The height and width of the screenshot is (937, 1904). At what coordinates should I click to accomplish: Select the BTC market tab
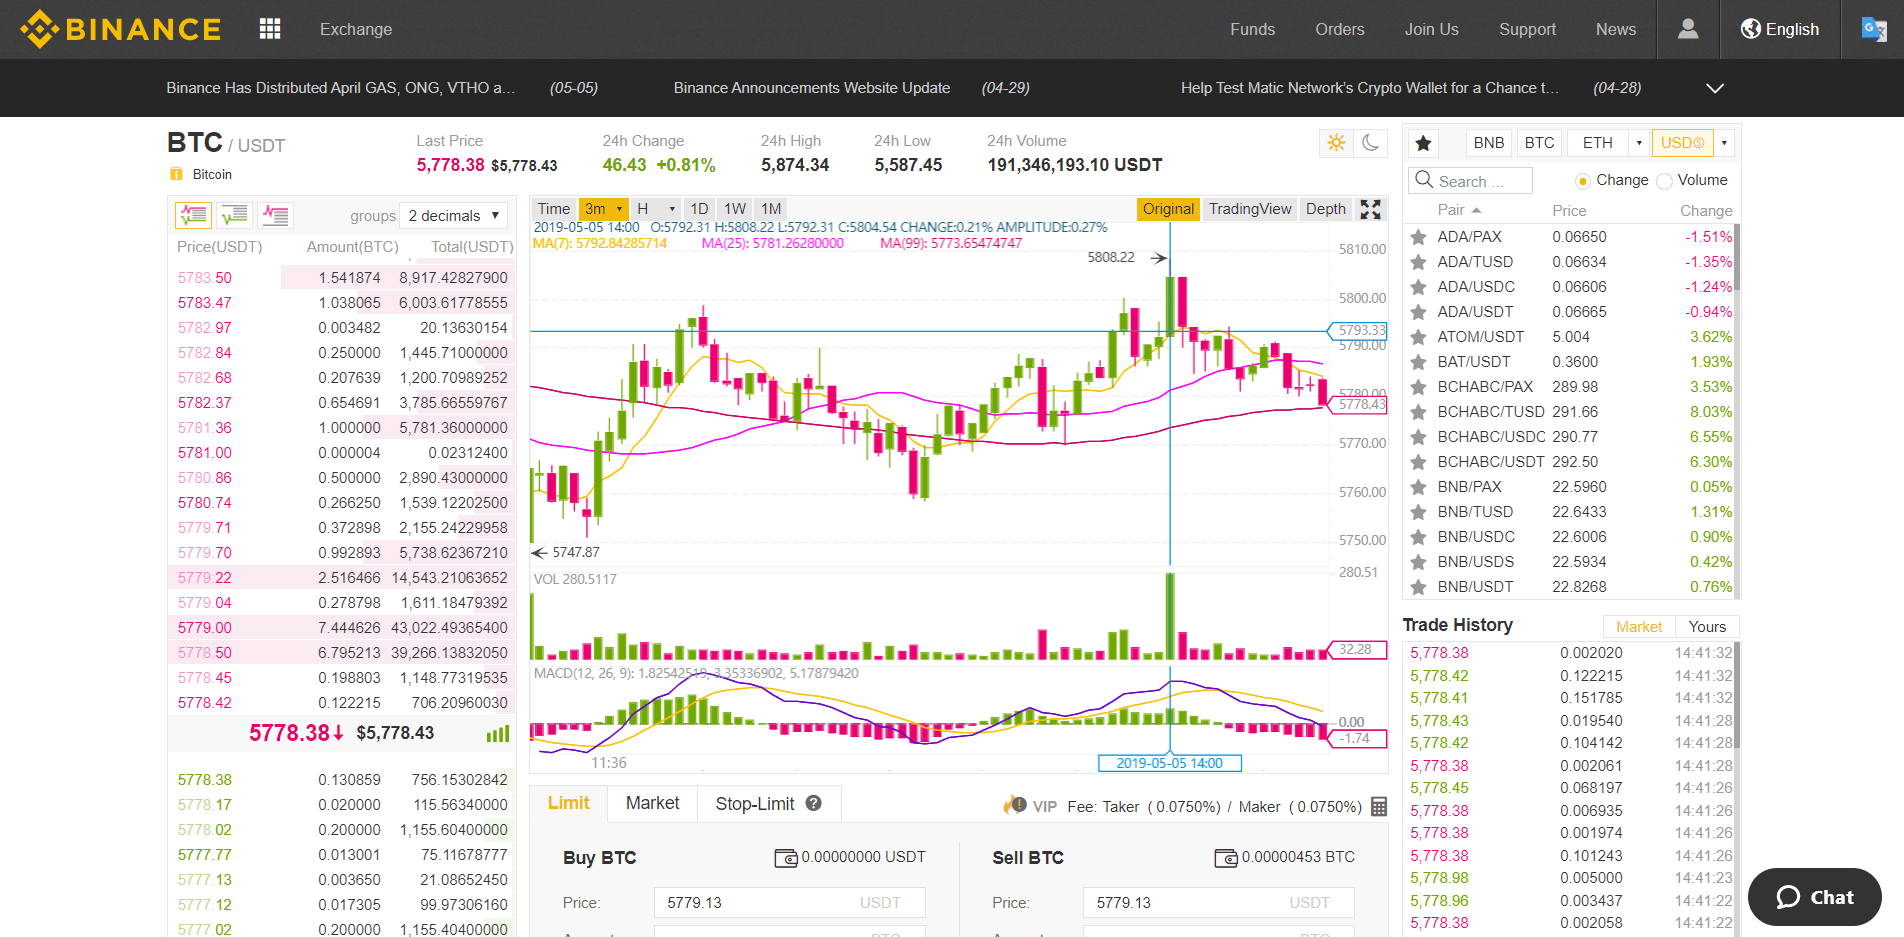(x=1540, y=143)
